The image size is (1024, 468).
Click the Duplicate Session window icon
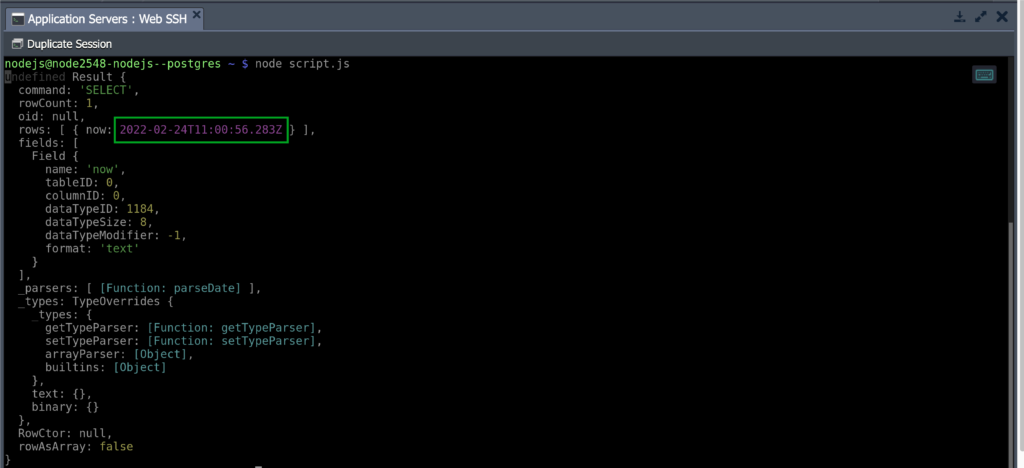[x=18, y=44]
